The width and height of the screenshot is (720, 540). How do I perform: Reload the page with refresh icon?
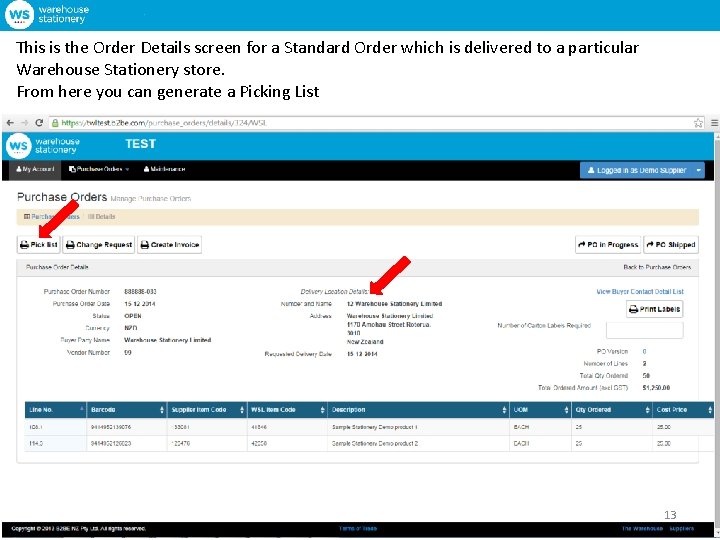[x=39, y=123]
